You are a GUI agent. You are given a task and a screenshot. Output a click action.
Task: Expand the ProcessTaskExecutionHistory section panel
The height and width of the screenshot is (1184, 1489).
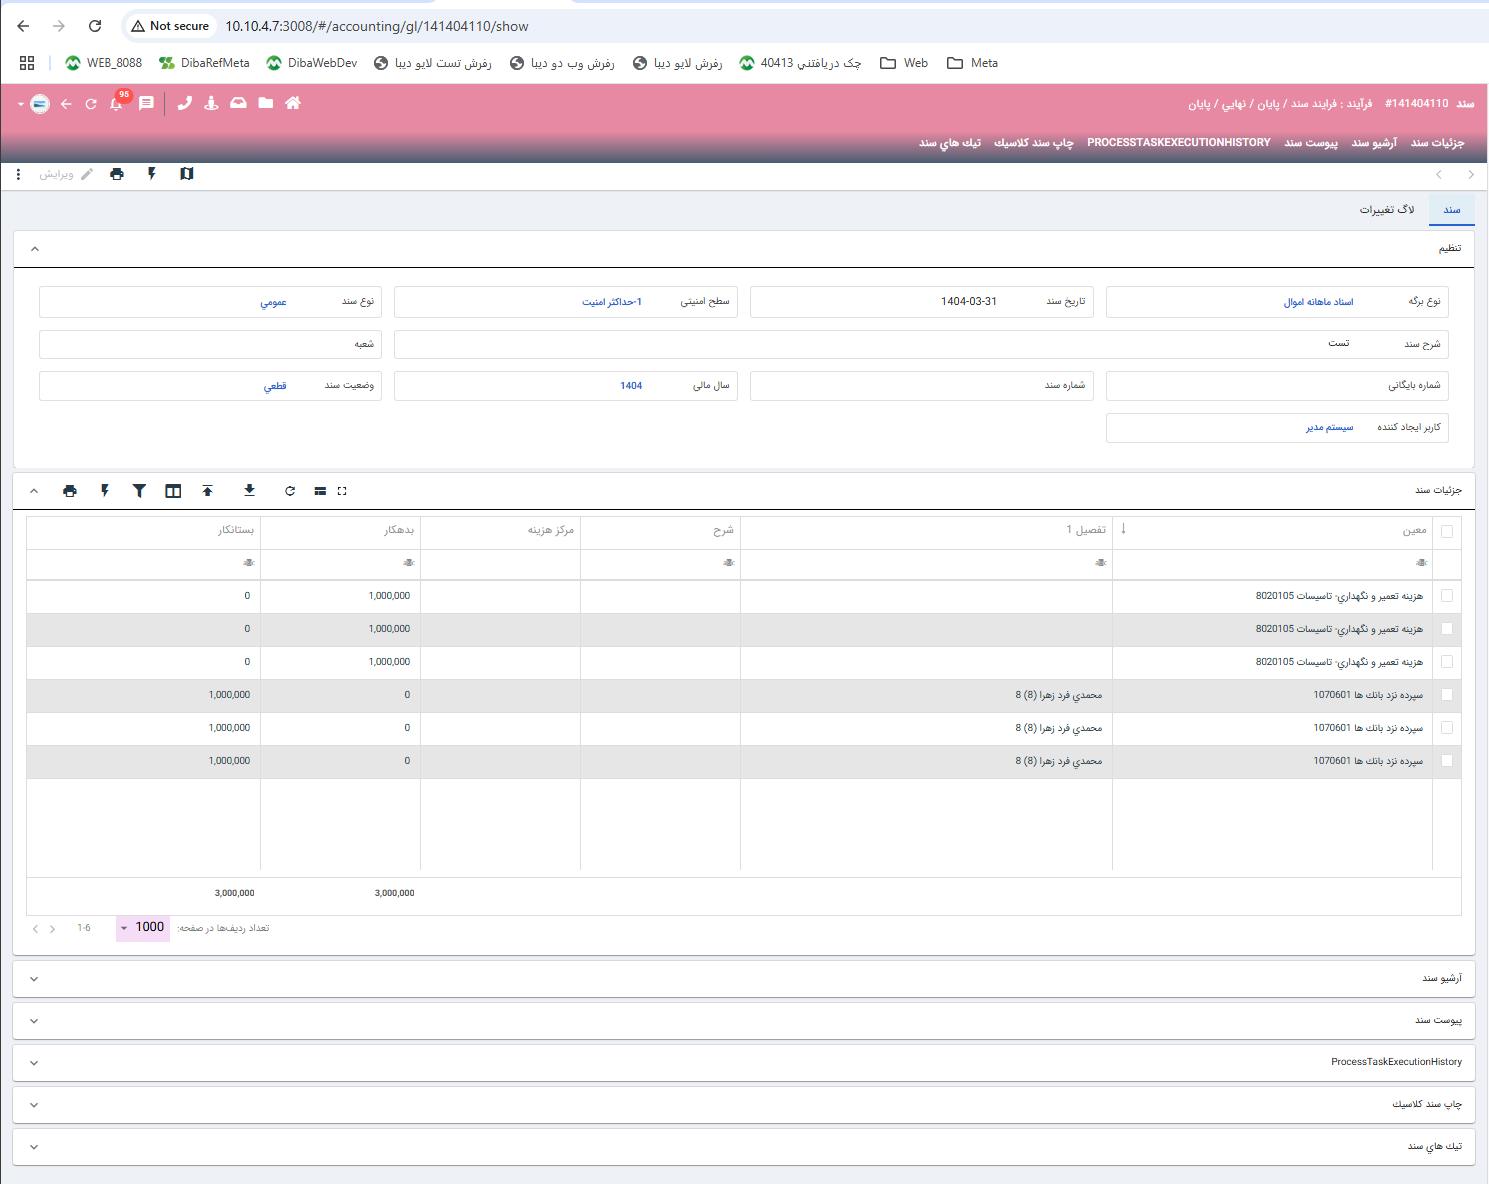coord(743,1063)
